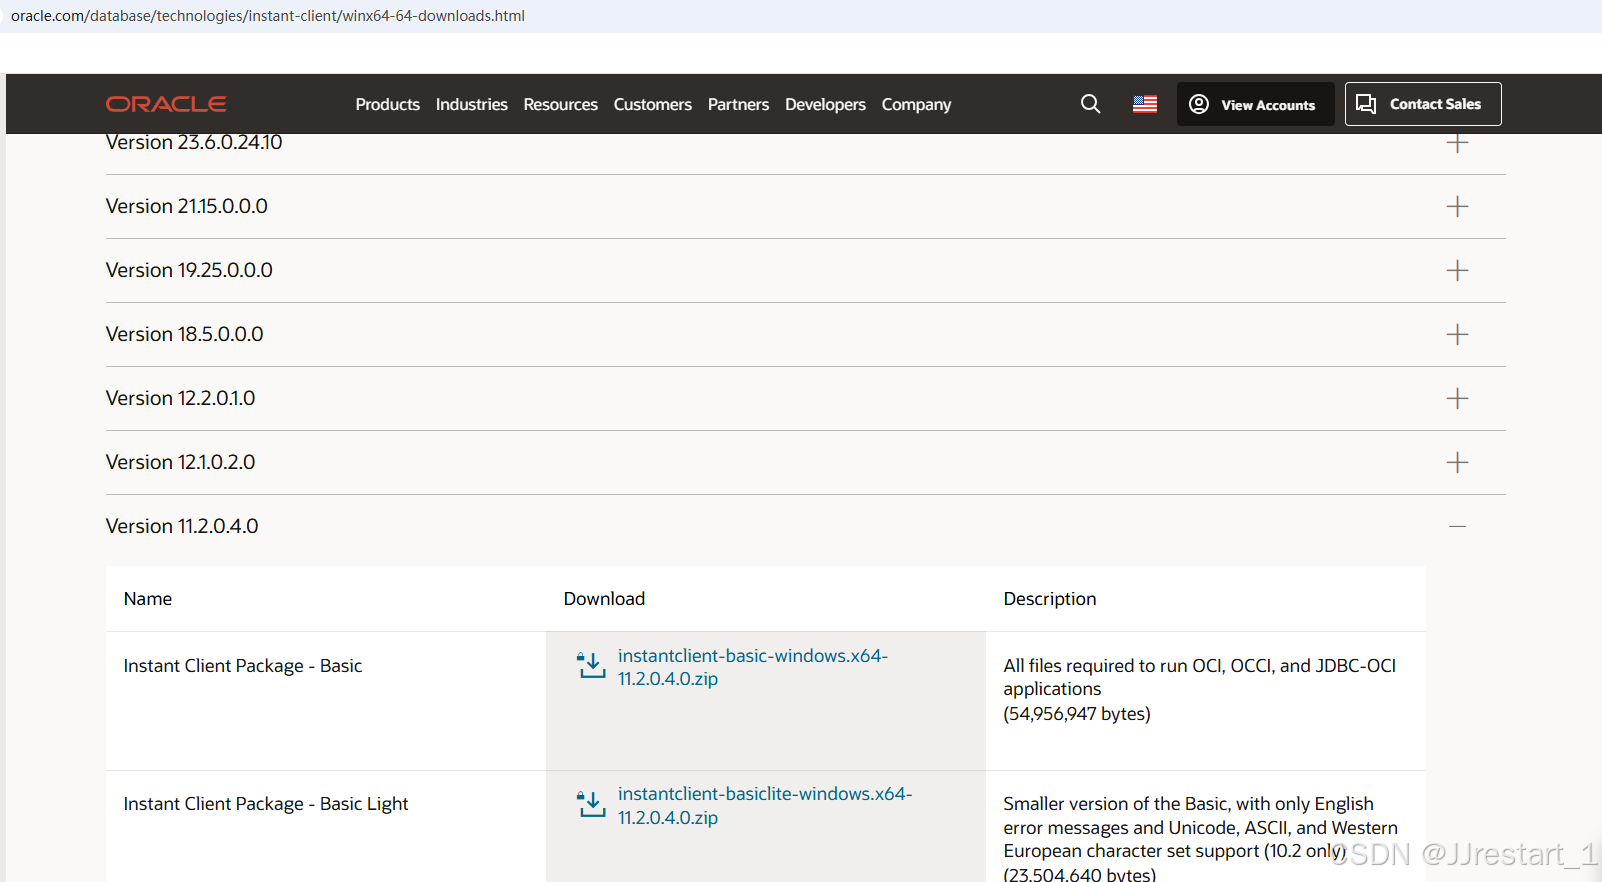This screenshot has width=1602, height=882.
Task: Click the Contact Sales button
Action: point(1423,104)
